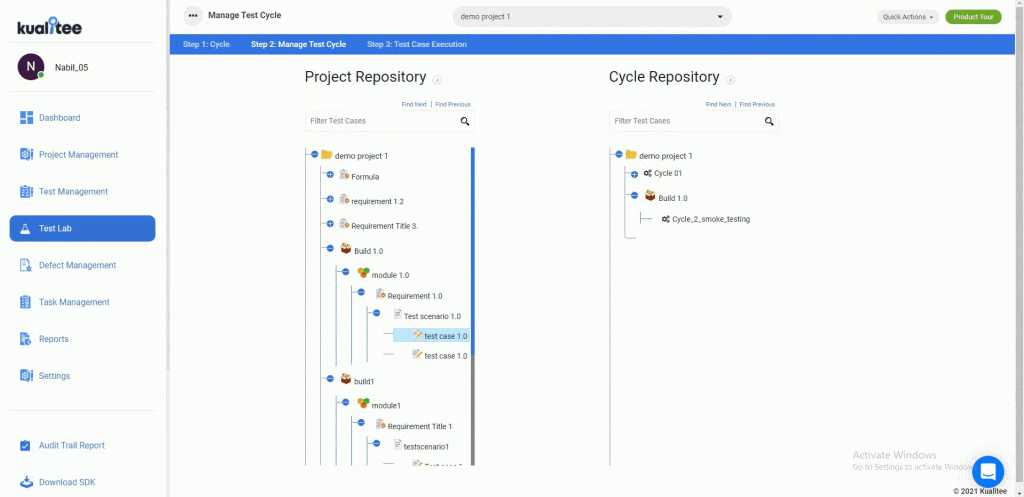This screenshot has width=1024, height=497.
Task: Click the Test scenario 1.0 document icon
Action: (397, 314)
